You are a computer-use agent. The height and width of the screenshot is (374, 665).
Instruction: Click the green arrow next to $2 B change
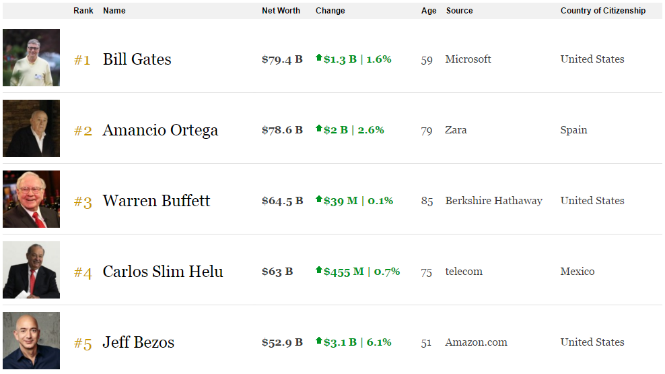coord(319,128)
